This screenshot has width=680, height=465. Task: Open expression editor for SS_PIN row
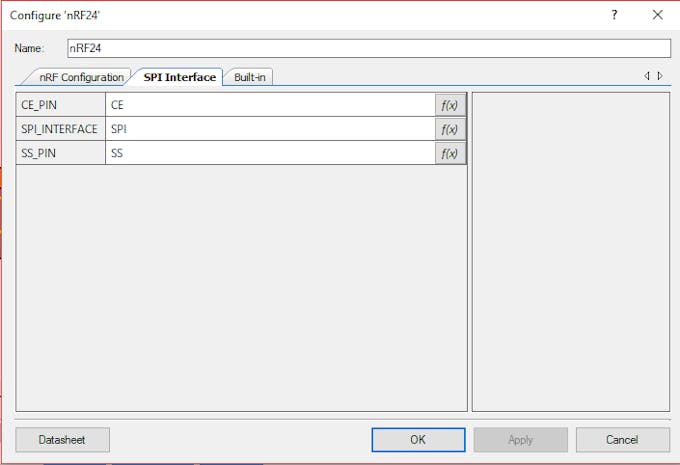(450, 153)
